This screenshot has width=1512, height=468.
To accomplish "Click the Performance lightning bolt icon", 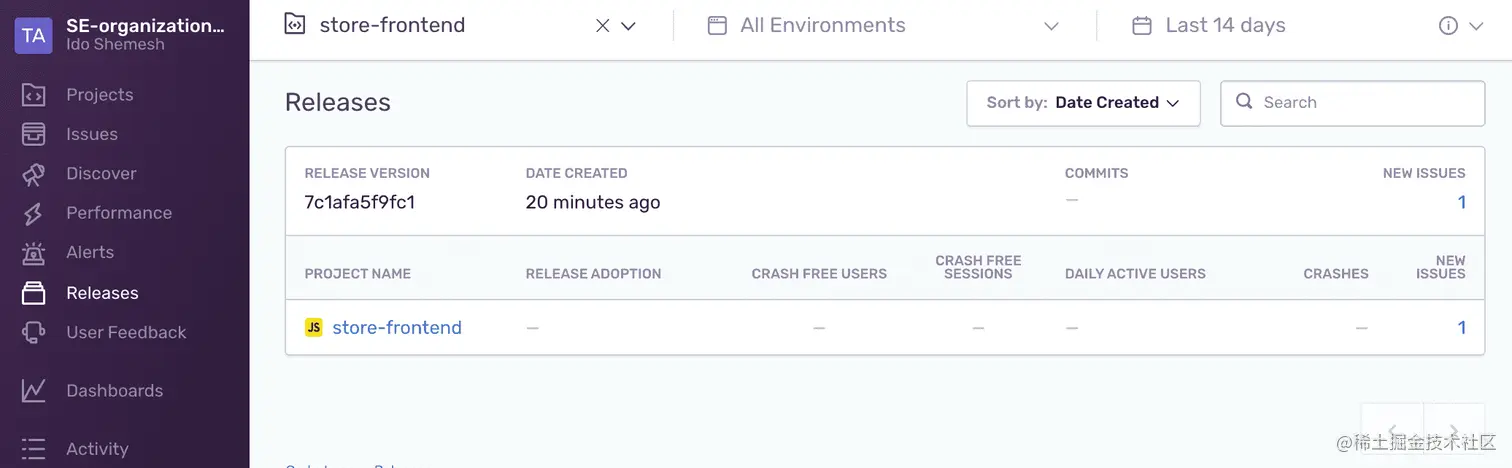I will click(x=33, y=213).
